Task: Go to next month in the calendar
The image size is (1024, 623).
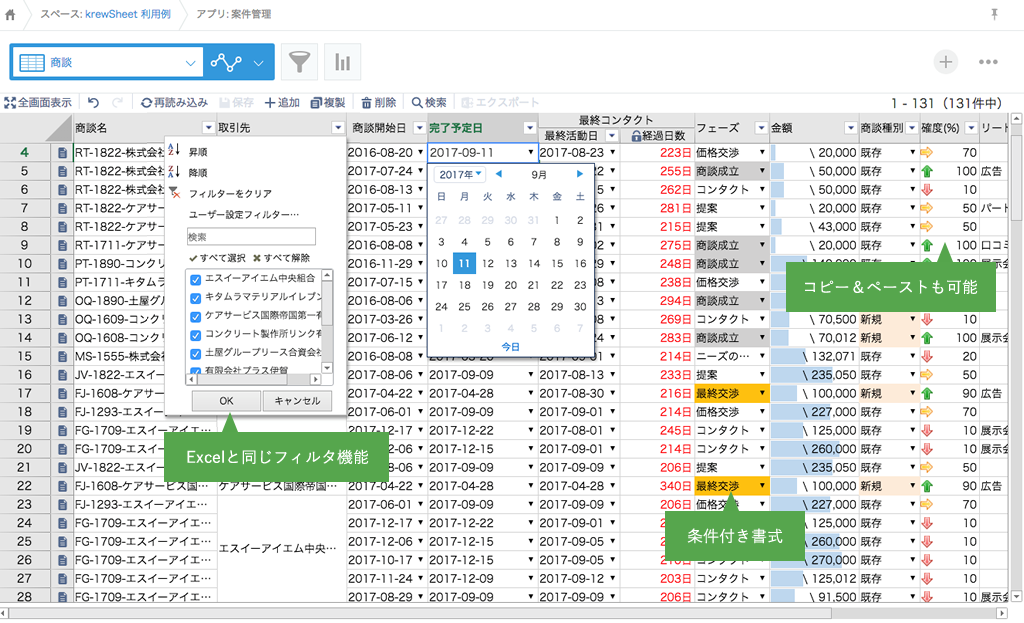Action: pos(579,174)
